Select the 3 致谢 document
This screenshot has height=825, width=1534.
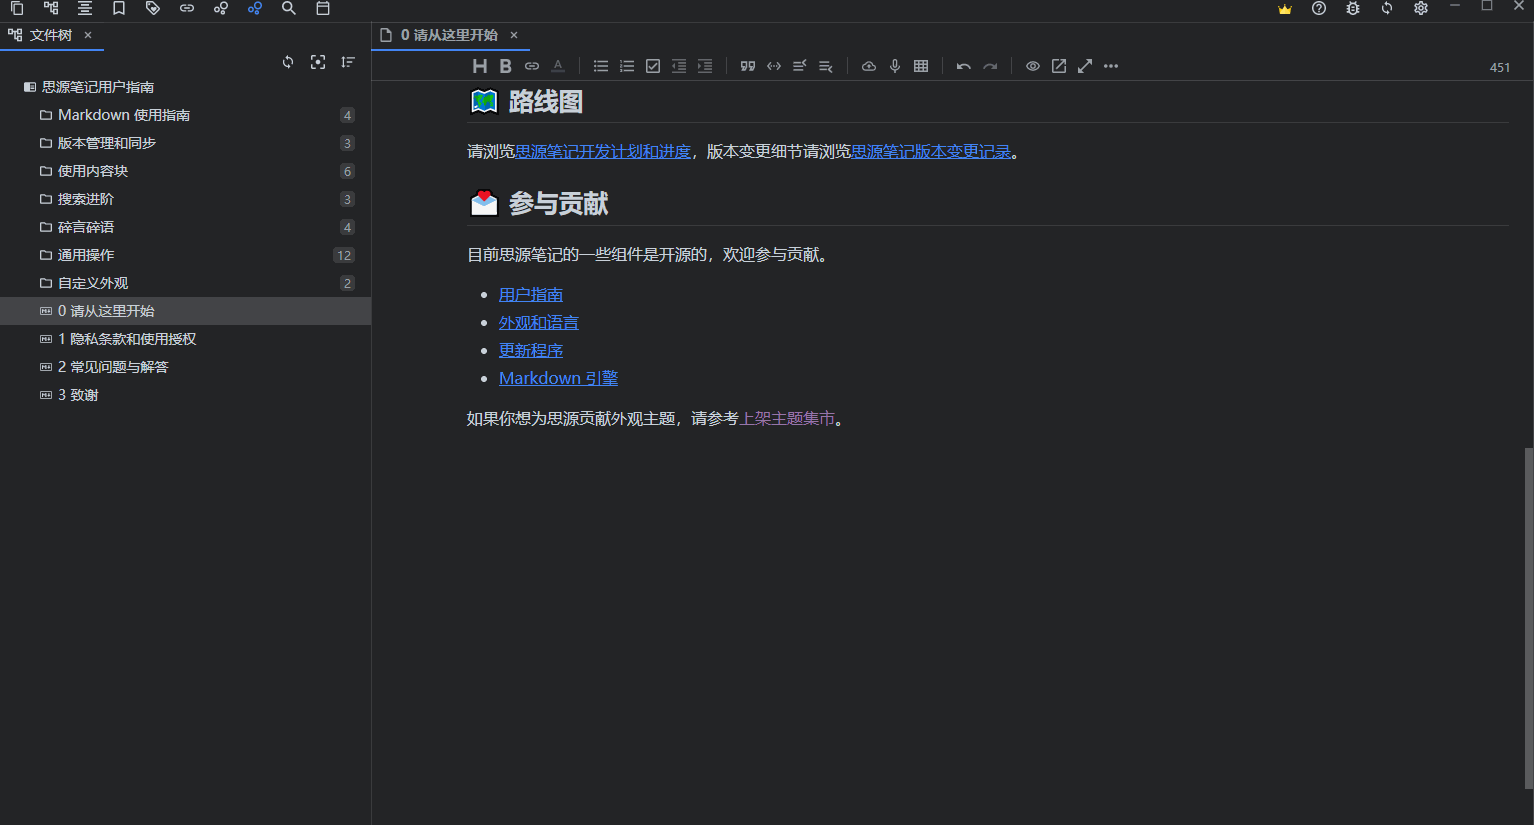click(81, 394)
